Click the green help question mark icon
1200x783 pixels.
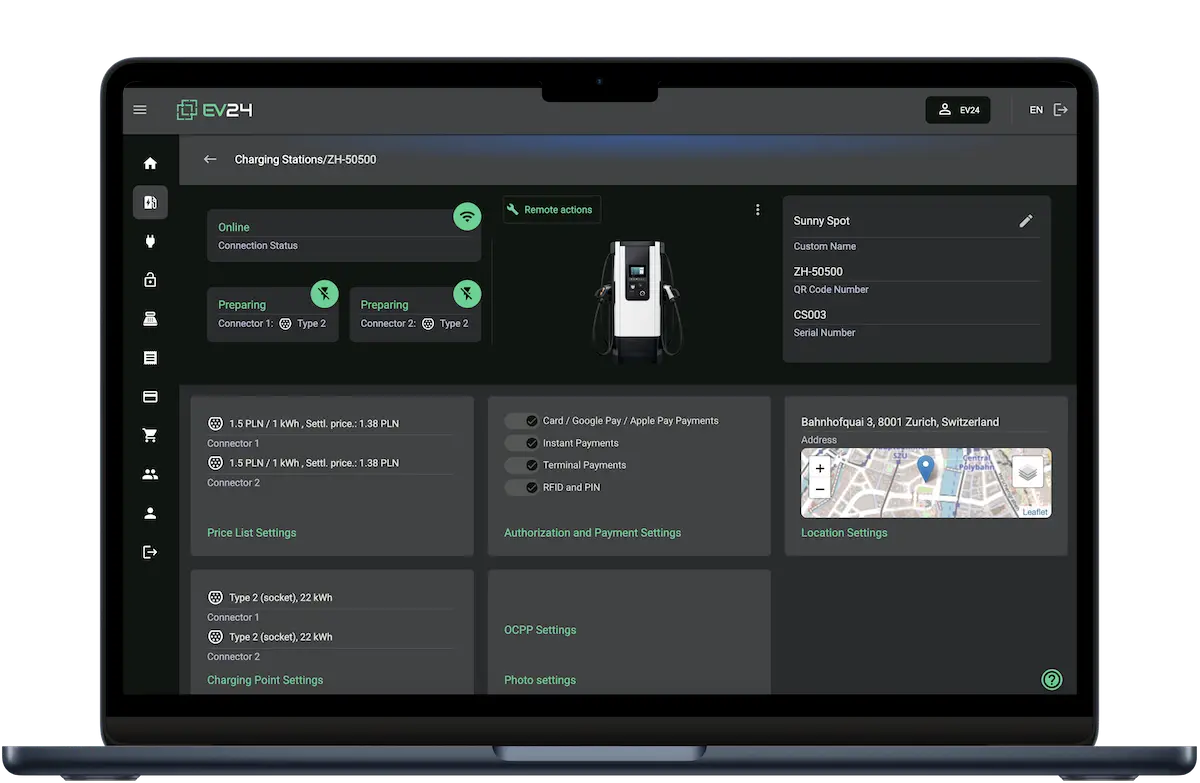[1051, 680]
